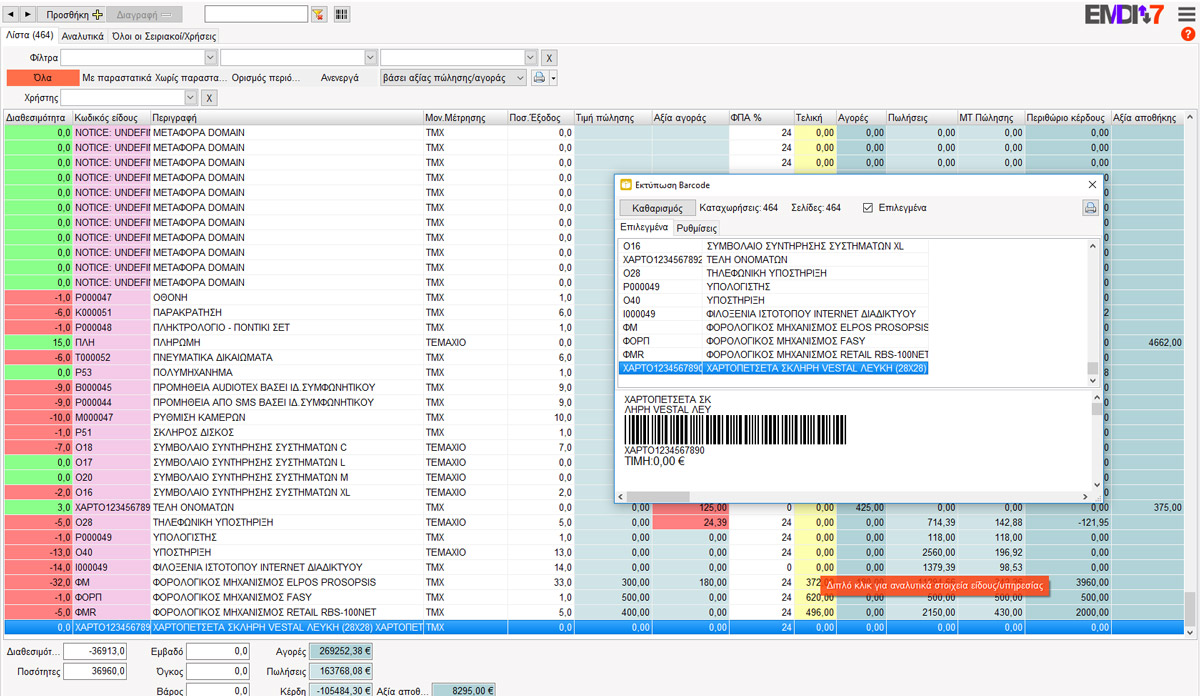Click the Αγορές total 269252,38 € field
The image size is (1200, 696).
pos(341,652)
